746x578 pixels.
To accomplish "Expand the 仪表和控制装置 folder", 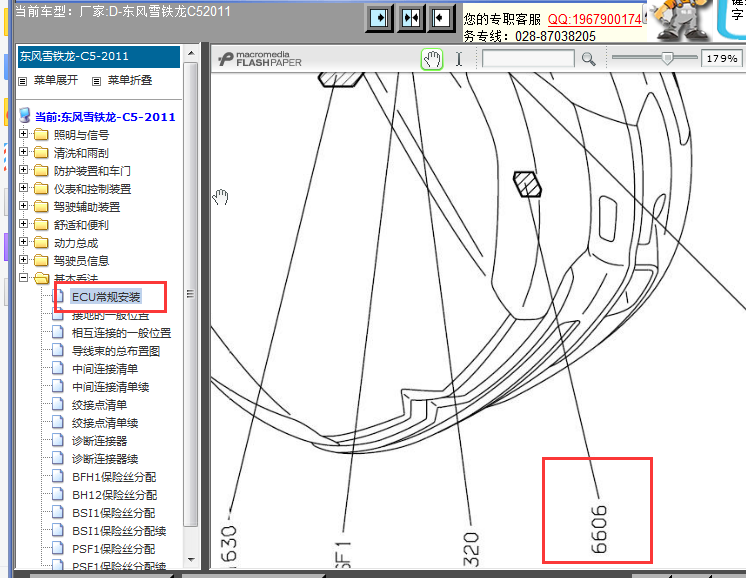I will coord(23,188).
